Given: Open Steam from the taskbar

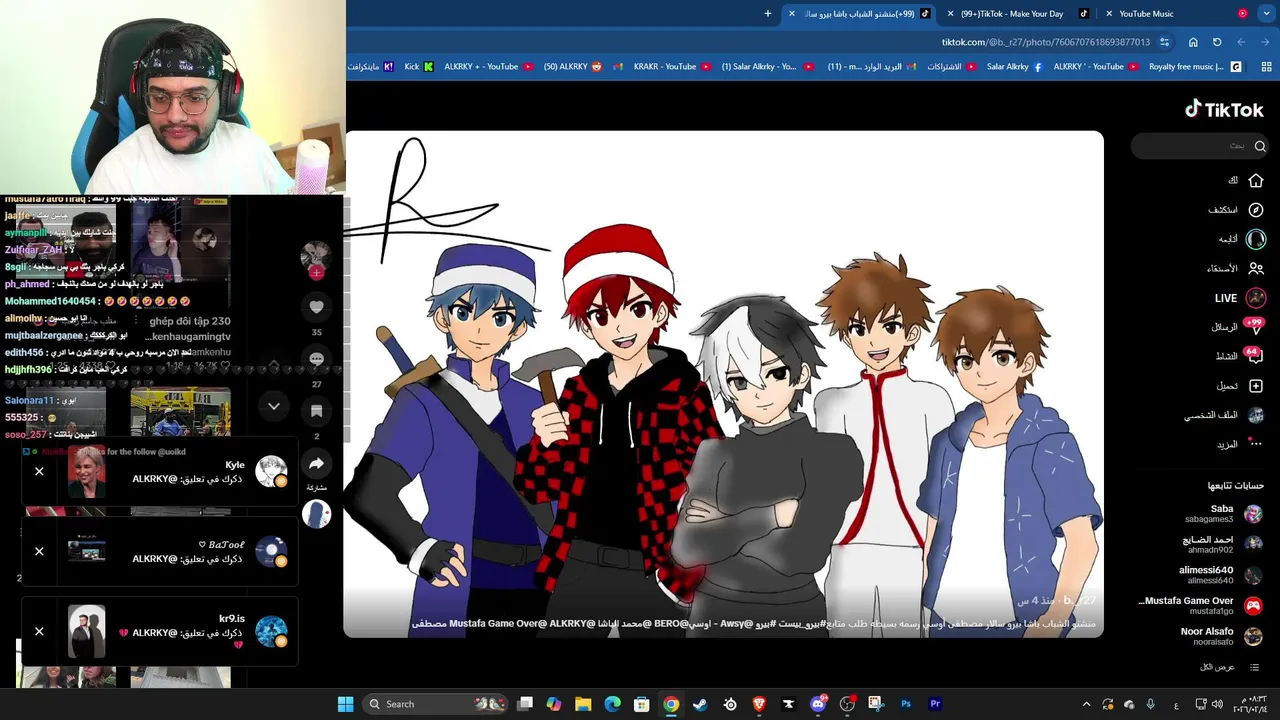Looking at the screenshot, I should pyautogui.click(x=700, y=704).
